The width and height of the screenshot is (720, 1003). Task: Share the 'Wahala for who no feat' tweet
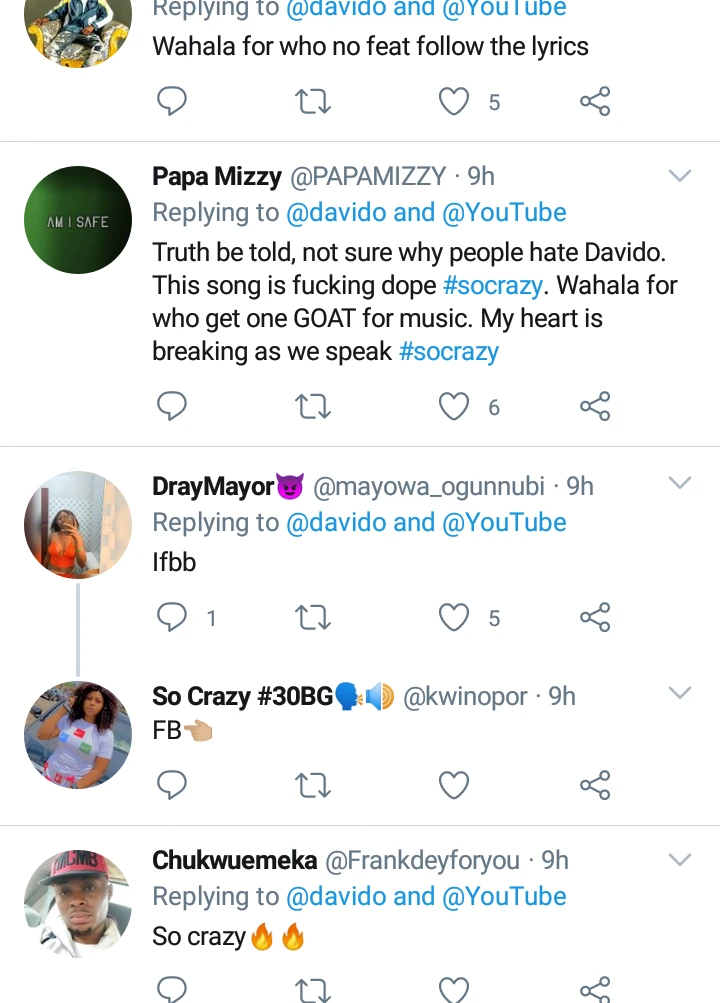(595, 101)
